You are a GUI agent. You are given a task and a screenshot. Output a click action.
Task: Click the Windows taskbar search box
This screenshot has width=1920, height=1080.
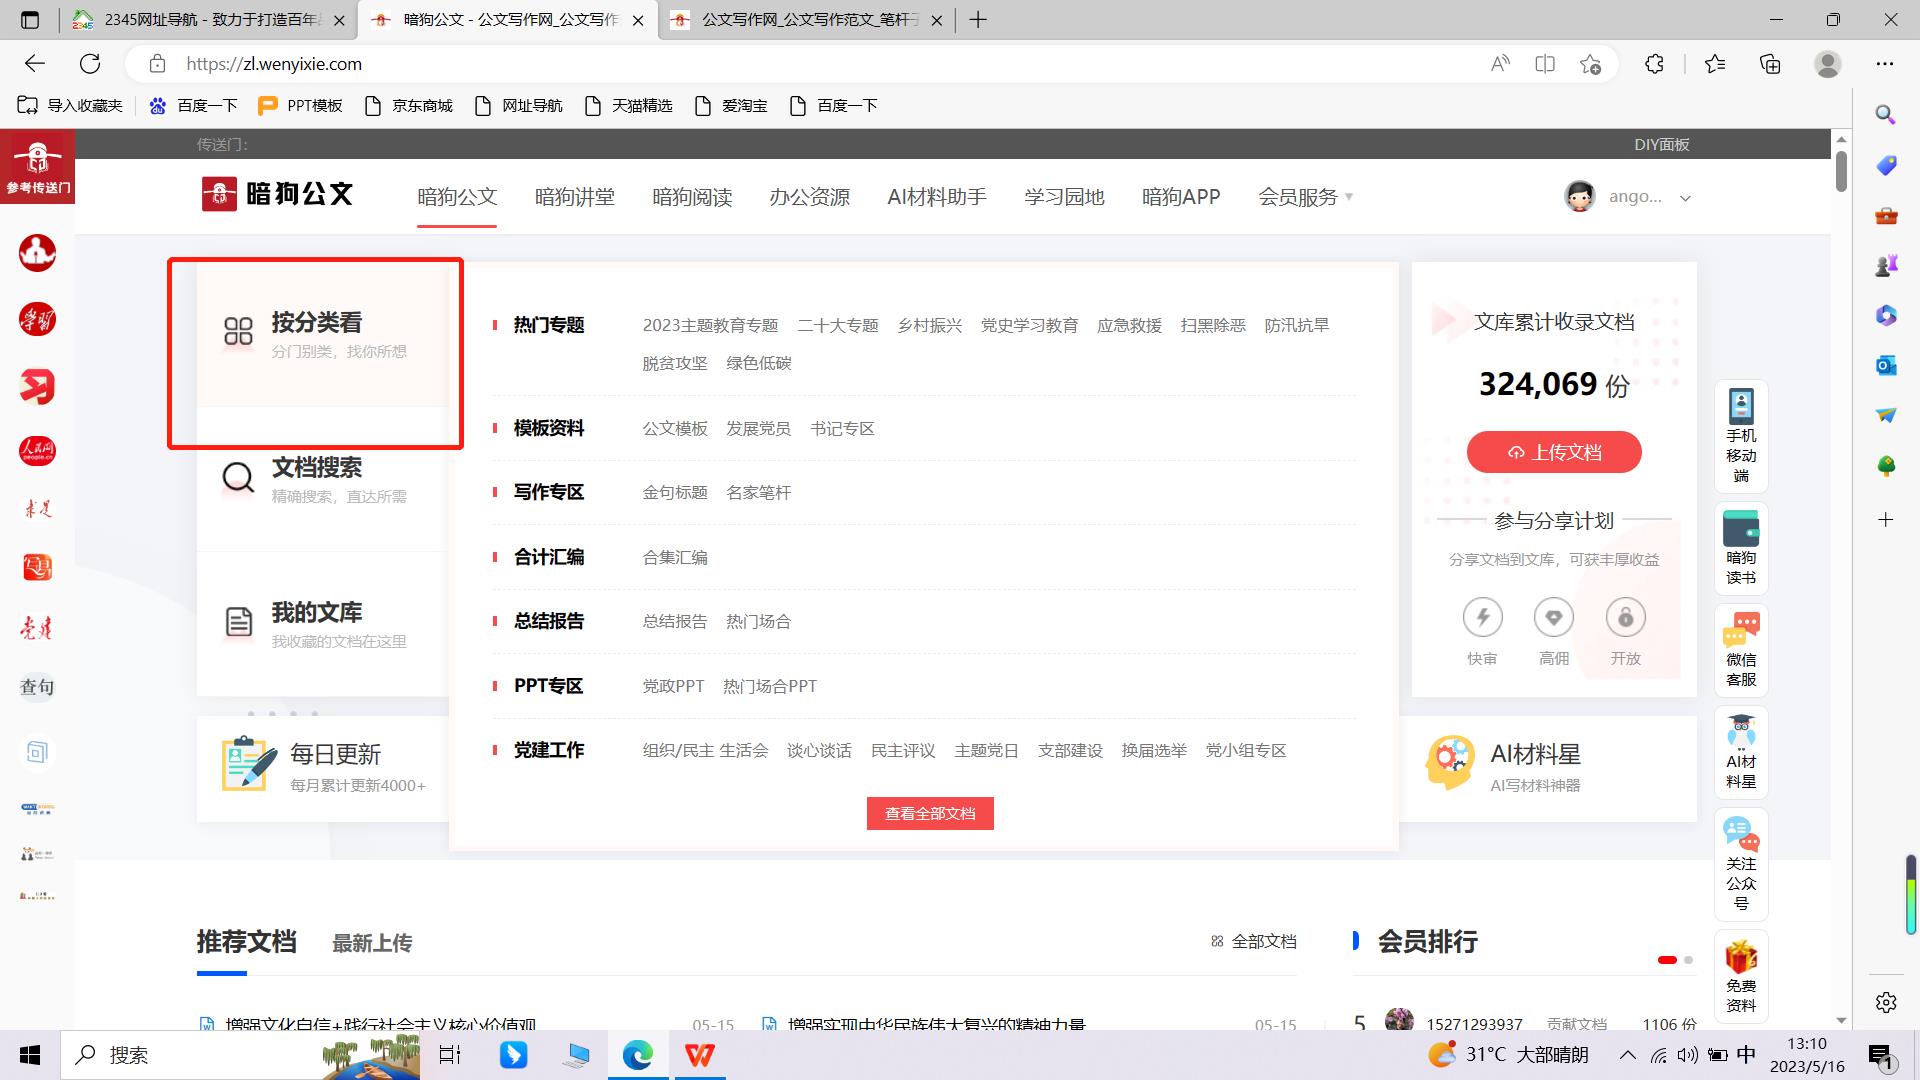click(x=240, y=1054)
